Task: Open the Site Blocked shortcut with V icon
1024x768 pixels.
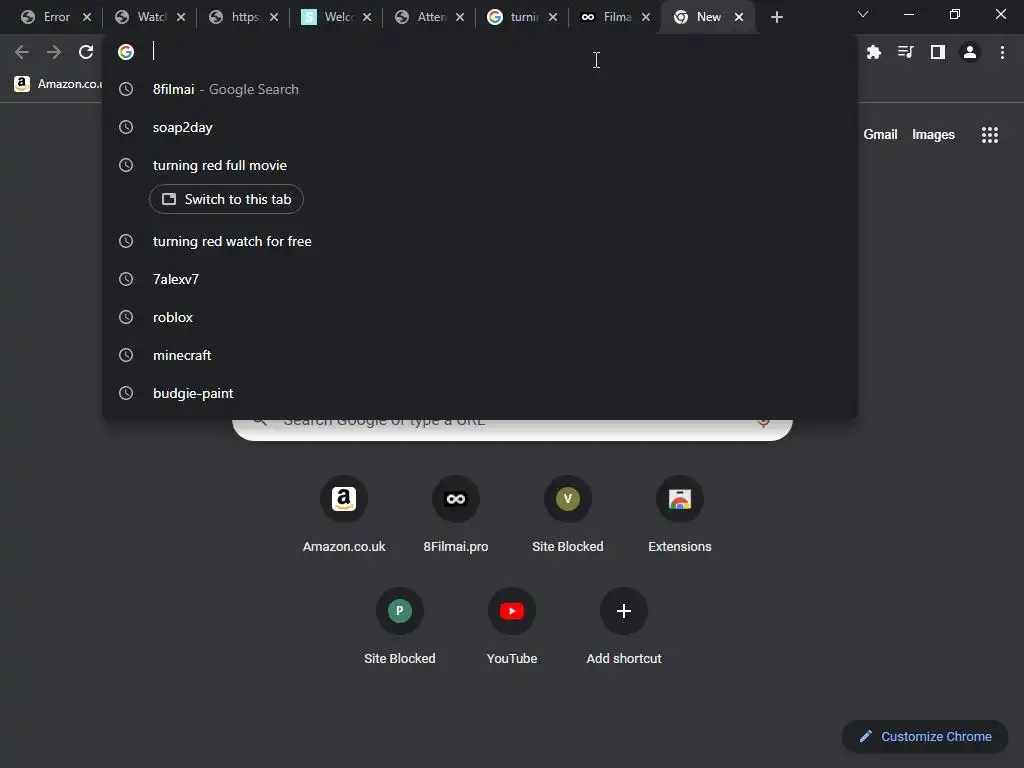Action: point(568,515)
